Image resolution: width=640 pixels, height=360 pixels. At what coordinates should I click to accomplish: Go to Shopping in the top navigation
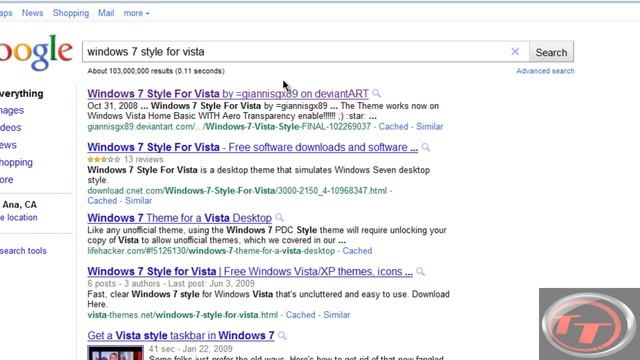71,13
